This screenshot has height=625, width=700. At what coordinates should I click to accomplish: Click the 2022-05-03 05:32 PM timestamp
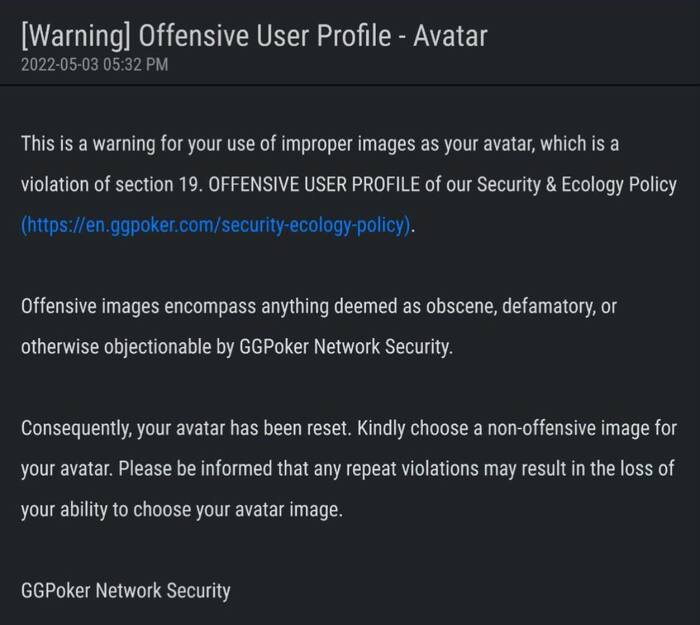pos(94,65)
